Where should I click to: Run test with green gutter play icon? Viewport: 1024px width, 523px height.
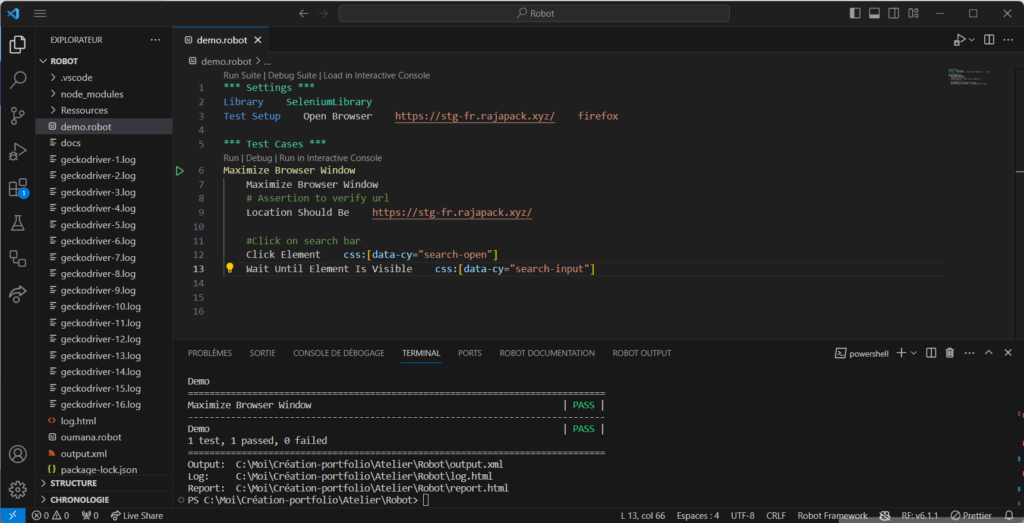[180, 171]
